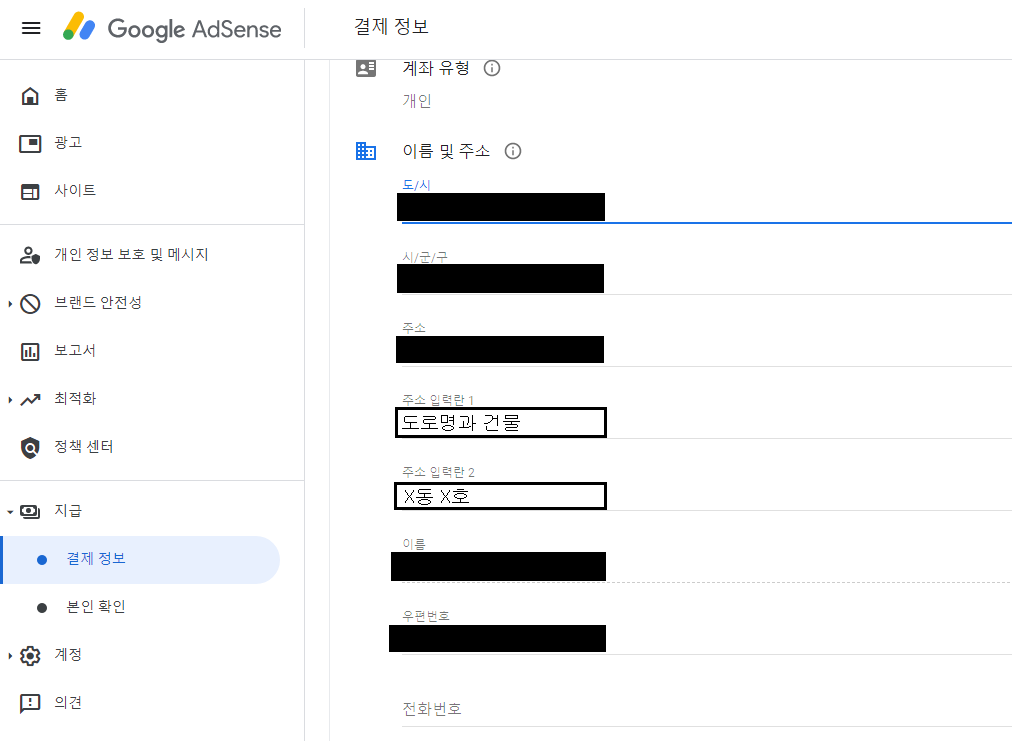The image size is (1012, 741).
Task: Click the 정책 센터 shield icon
Action: (x=30, y=447)
